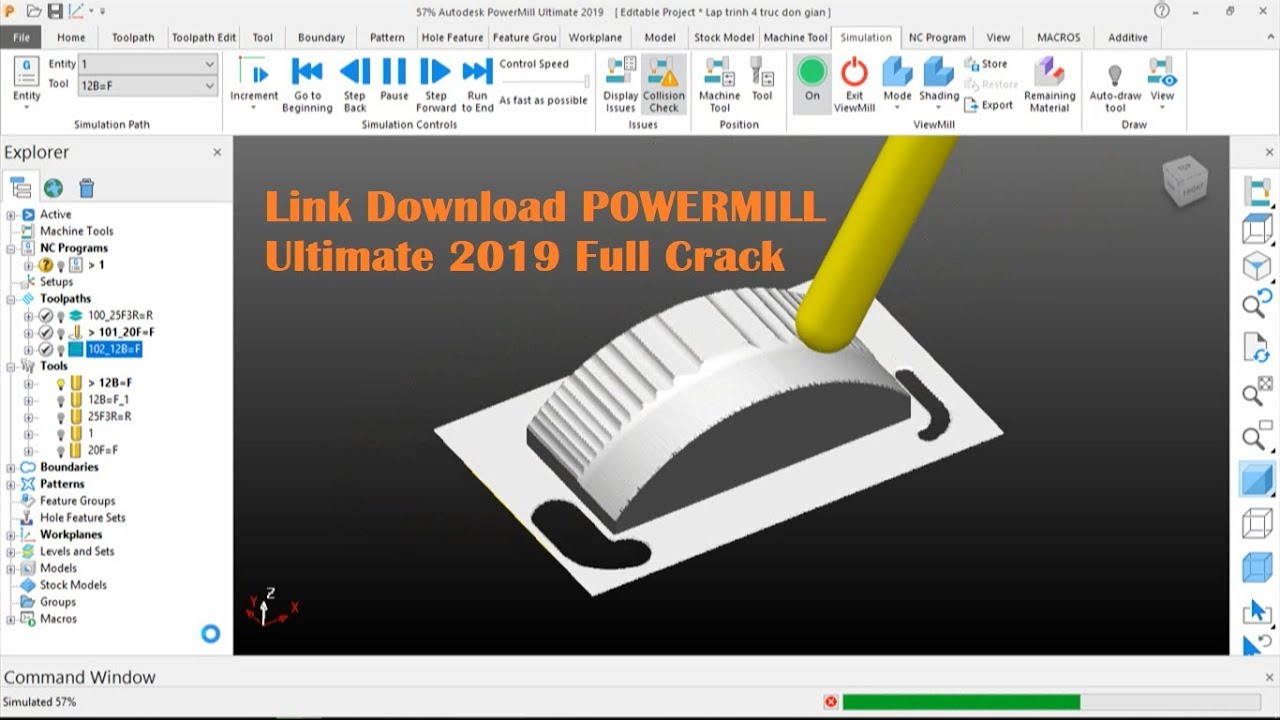Click the document refresh icon

point(1256,348)
